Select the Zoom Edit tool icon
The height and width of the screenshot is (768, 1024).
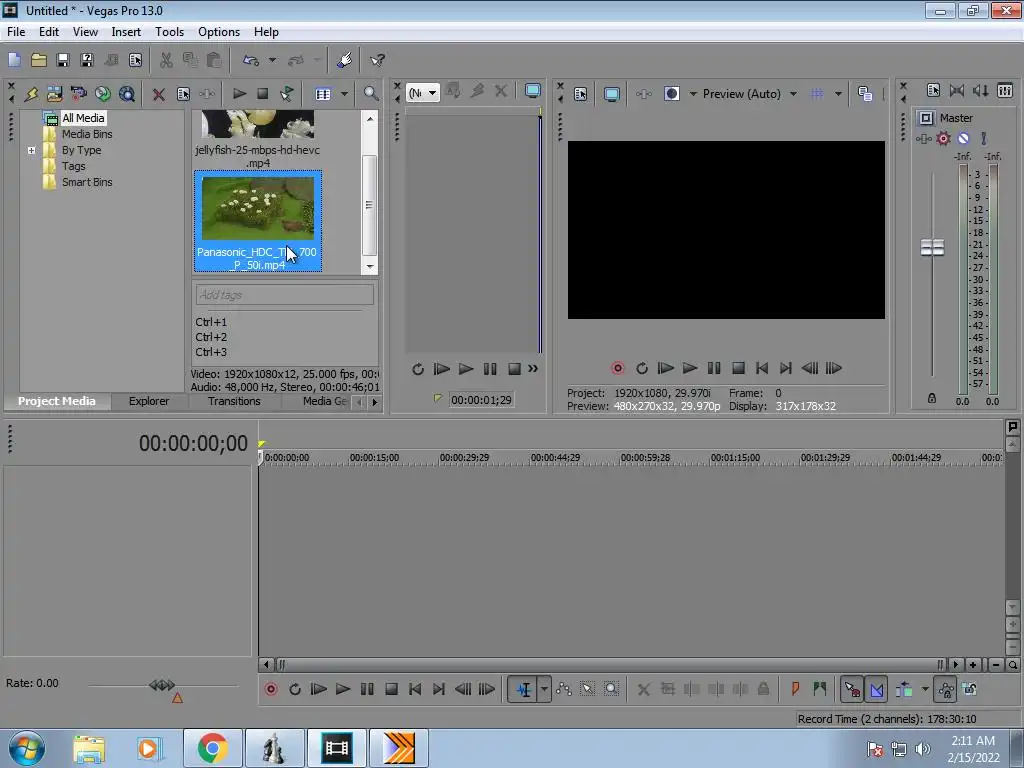tap(611, 689)
